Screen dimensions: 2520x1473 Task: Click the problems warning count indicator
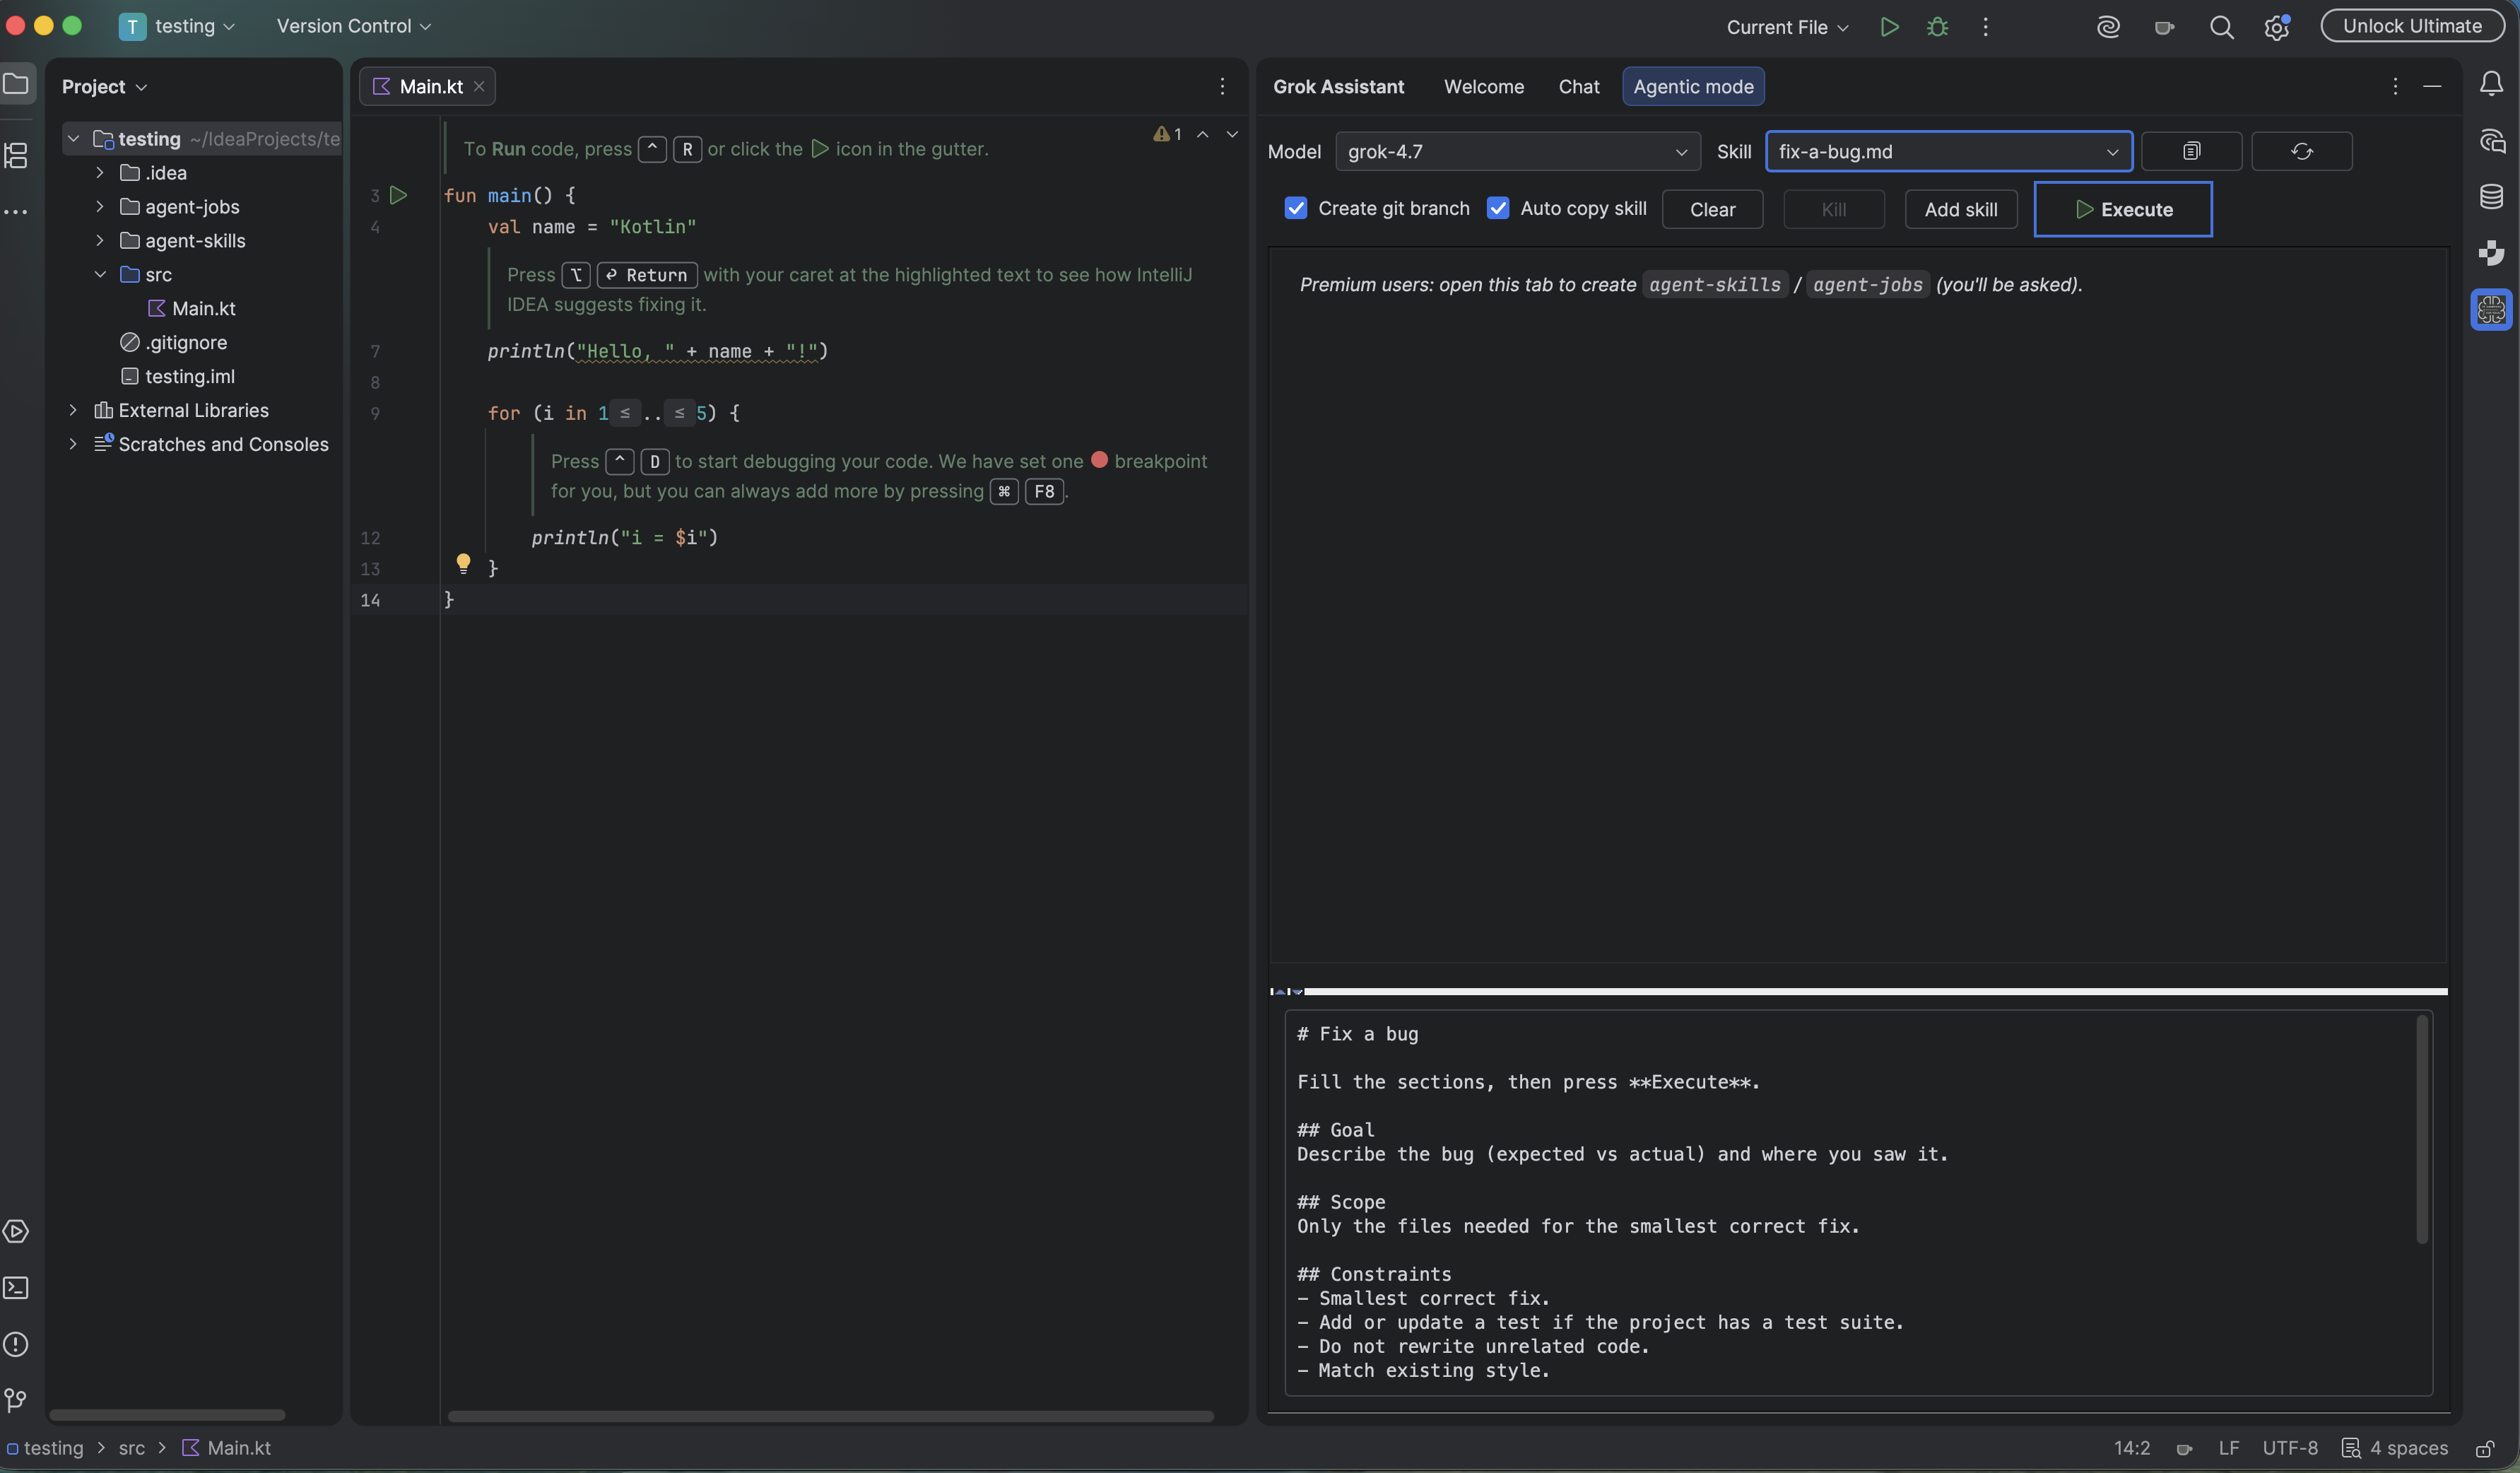[1167, 134]
